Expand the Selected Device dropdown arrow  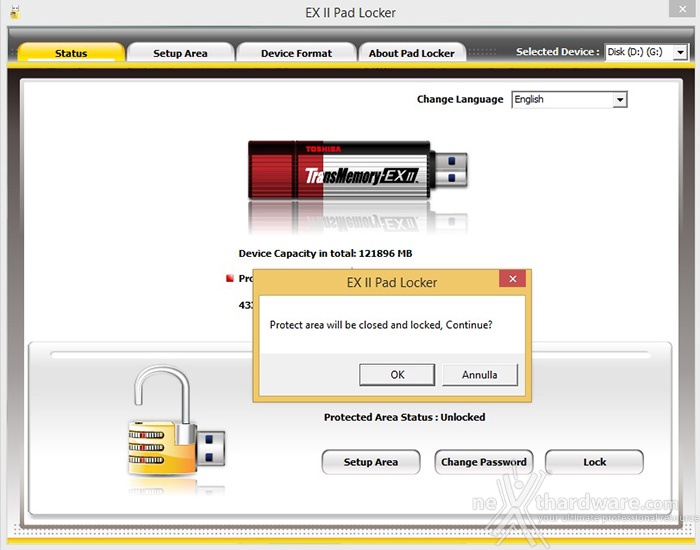pos(680,52)
